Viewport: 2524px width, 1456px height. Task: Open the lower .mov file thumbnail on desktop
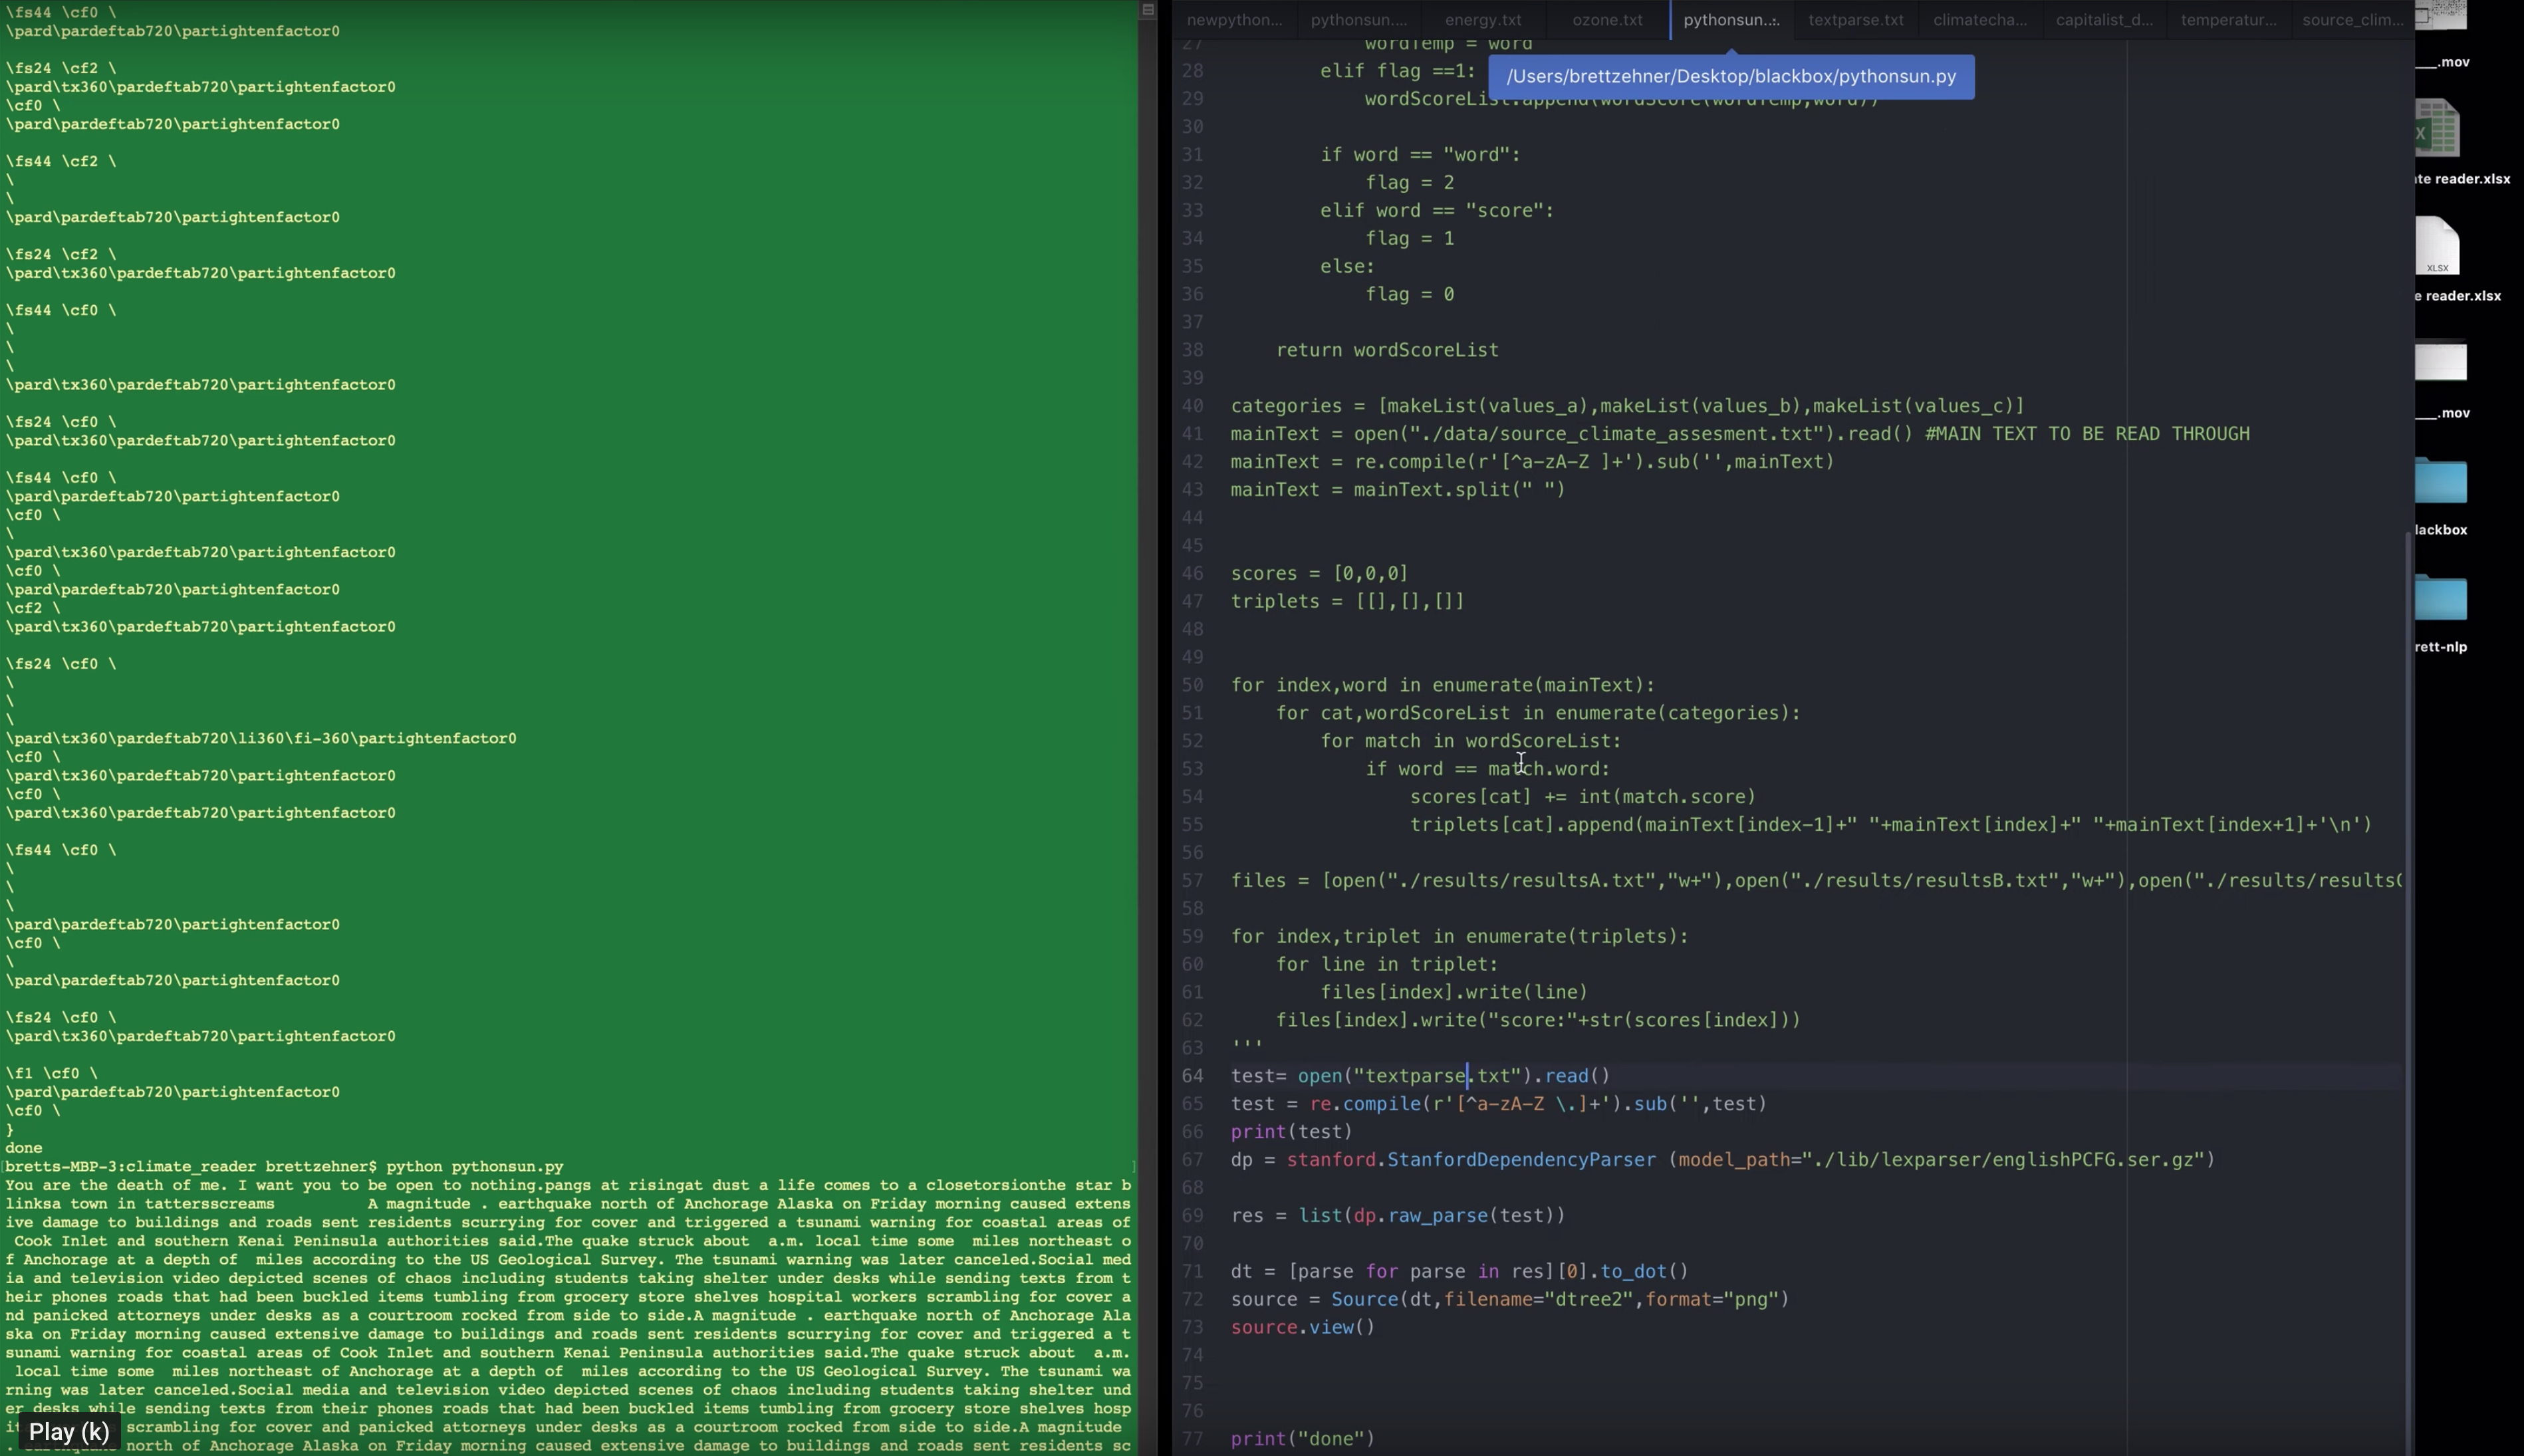point(2440,362)
